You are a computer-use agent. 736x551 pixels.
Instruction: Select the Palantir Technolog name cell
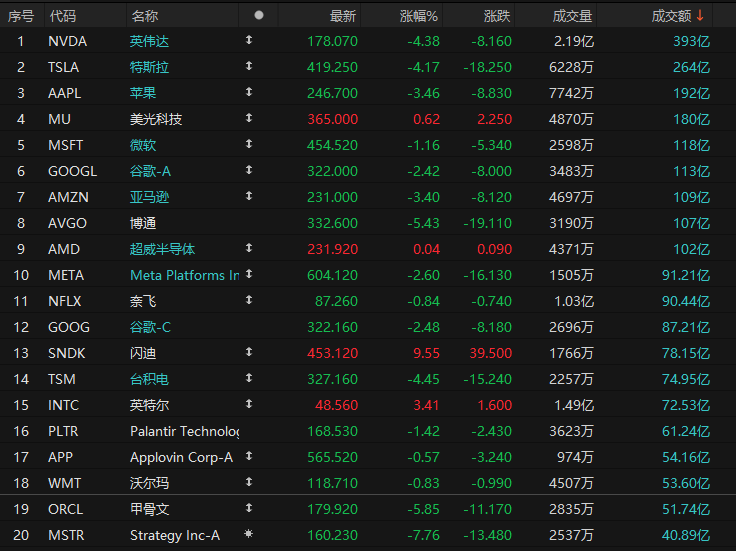pos(184,431)
